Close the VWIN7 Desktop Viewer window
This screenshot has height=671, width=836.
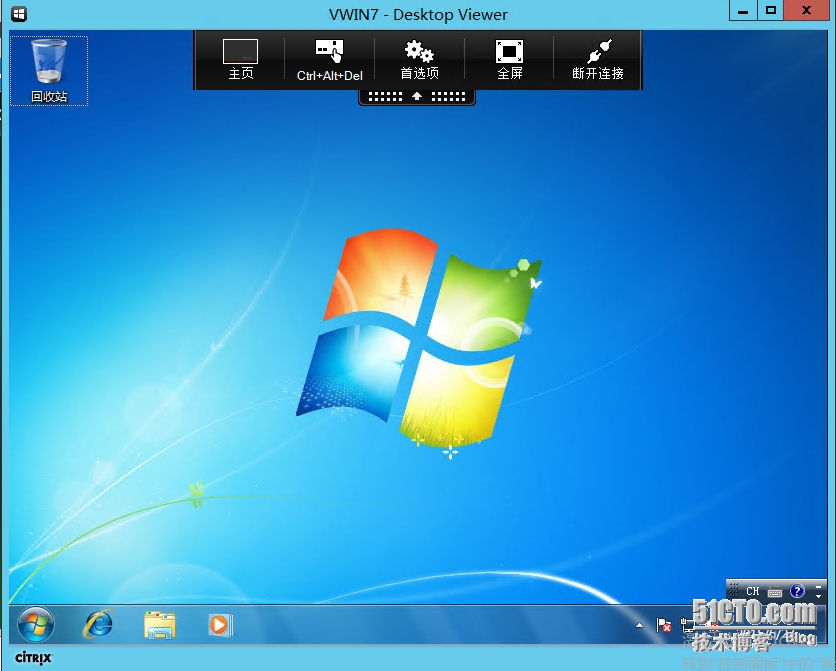806,10
